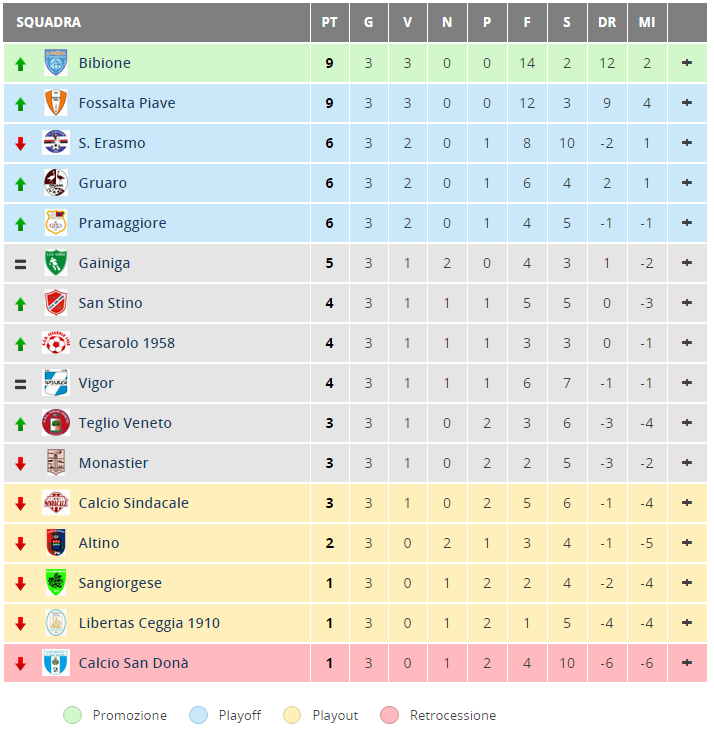Open the San Stino team link

110,303
